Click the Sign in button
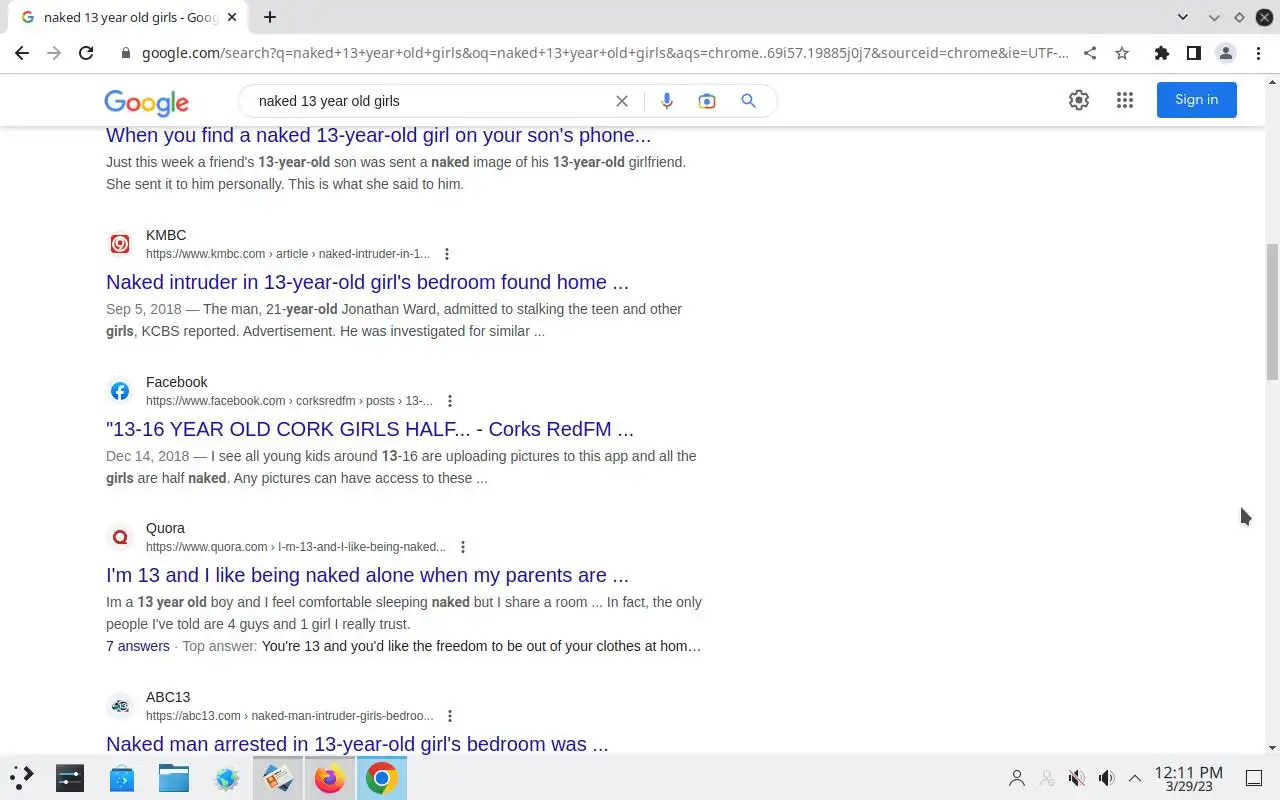This screenshot has width=1280, height=800. pos(1197,100)
